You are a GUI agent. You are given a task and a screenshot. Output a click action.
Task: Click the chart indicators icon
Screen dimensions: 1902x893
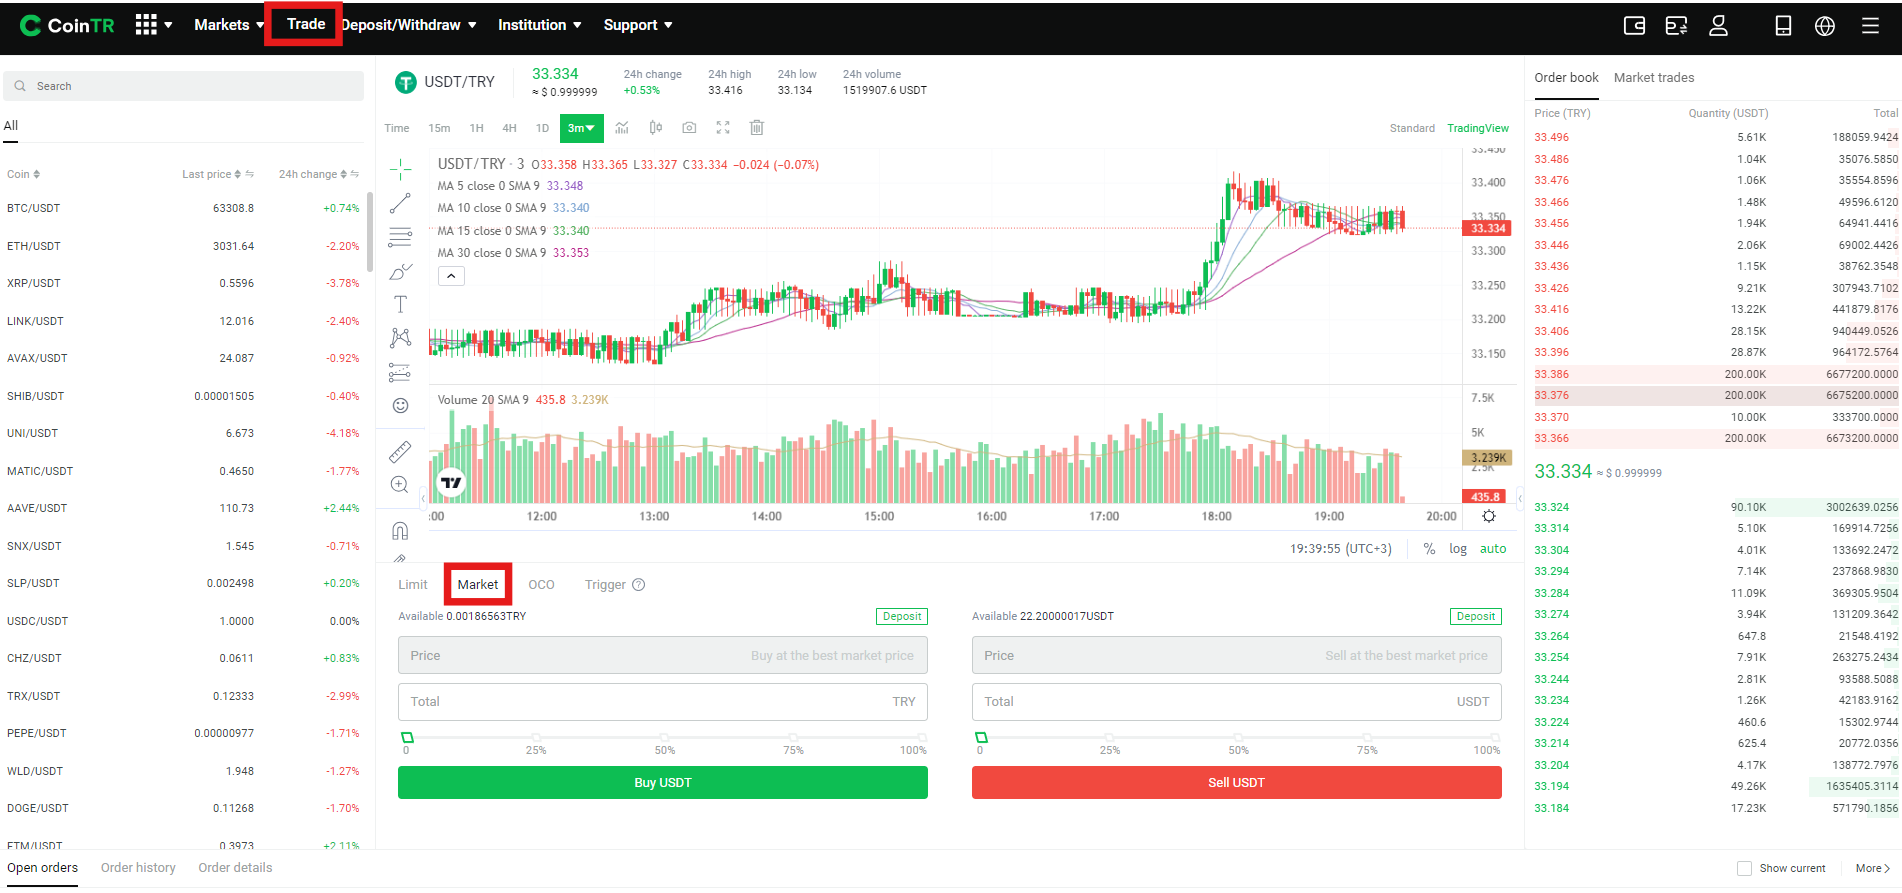[x=622, y=128]
